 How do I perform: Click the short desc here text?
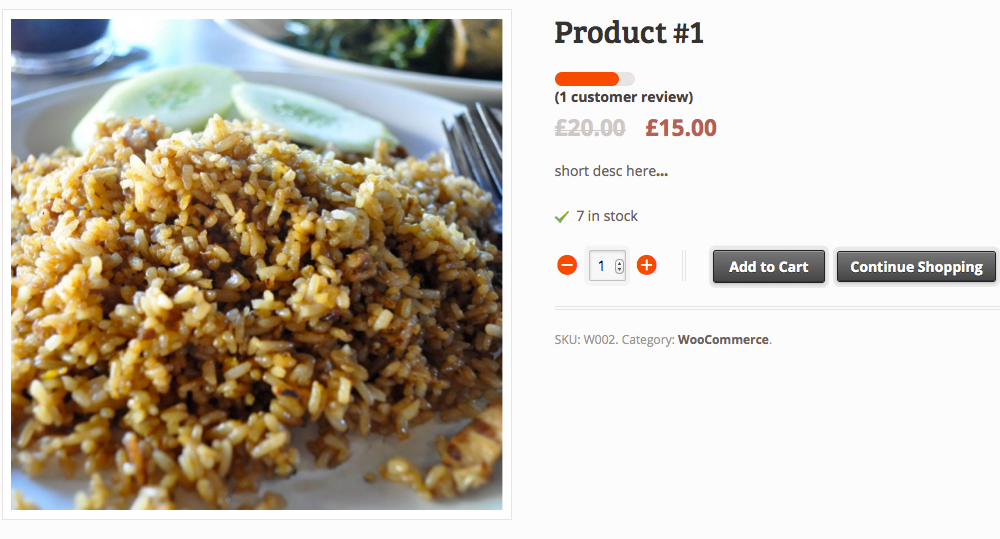611,171
